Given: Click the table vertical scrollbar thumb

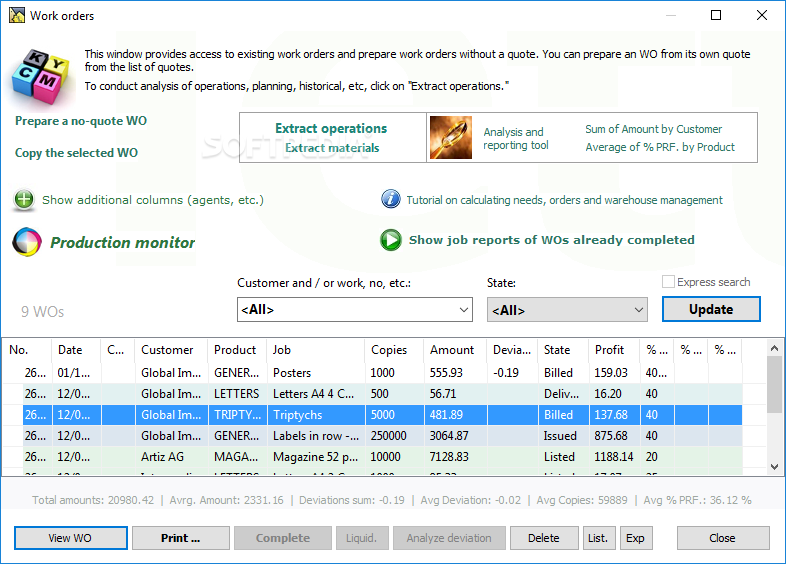Looking at the screenshot, I should pos(774,384).
